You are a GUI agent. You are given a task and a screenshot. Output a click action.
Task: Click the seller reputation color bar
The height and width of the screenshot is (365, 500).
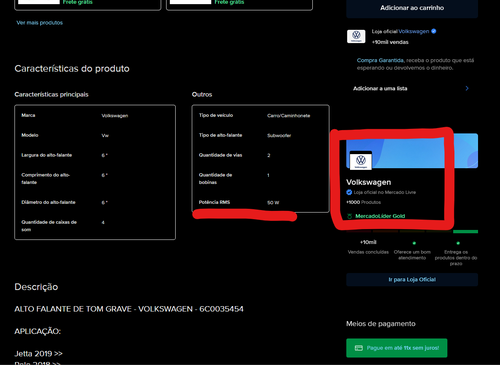412,231
